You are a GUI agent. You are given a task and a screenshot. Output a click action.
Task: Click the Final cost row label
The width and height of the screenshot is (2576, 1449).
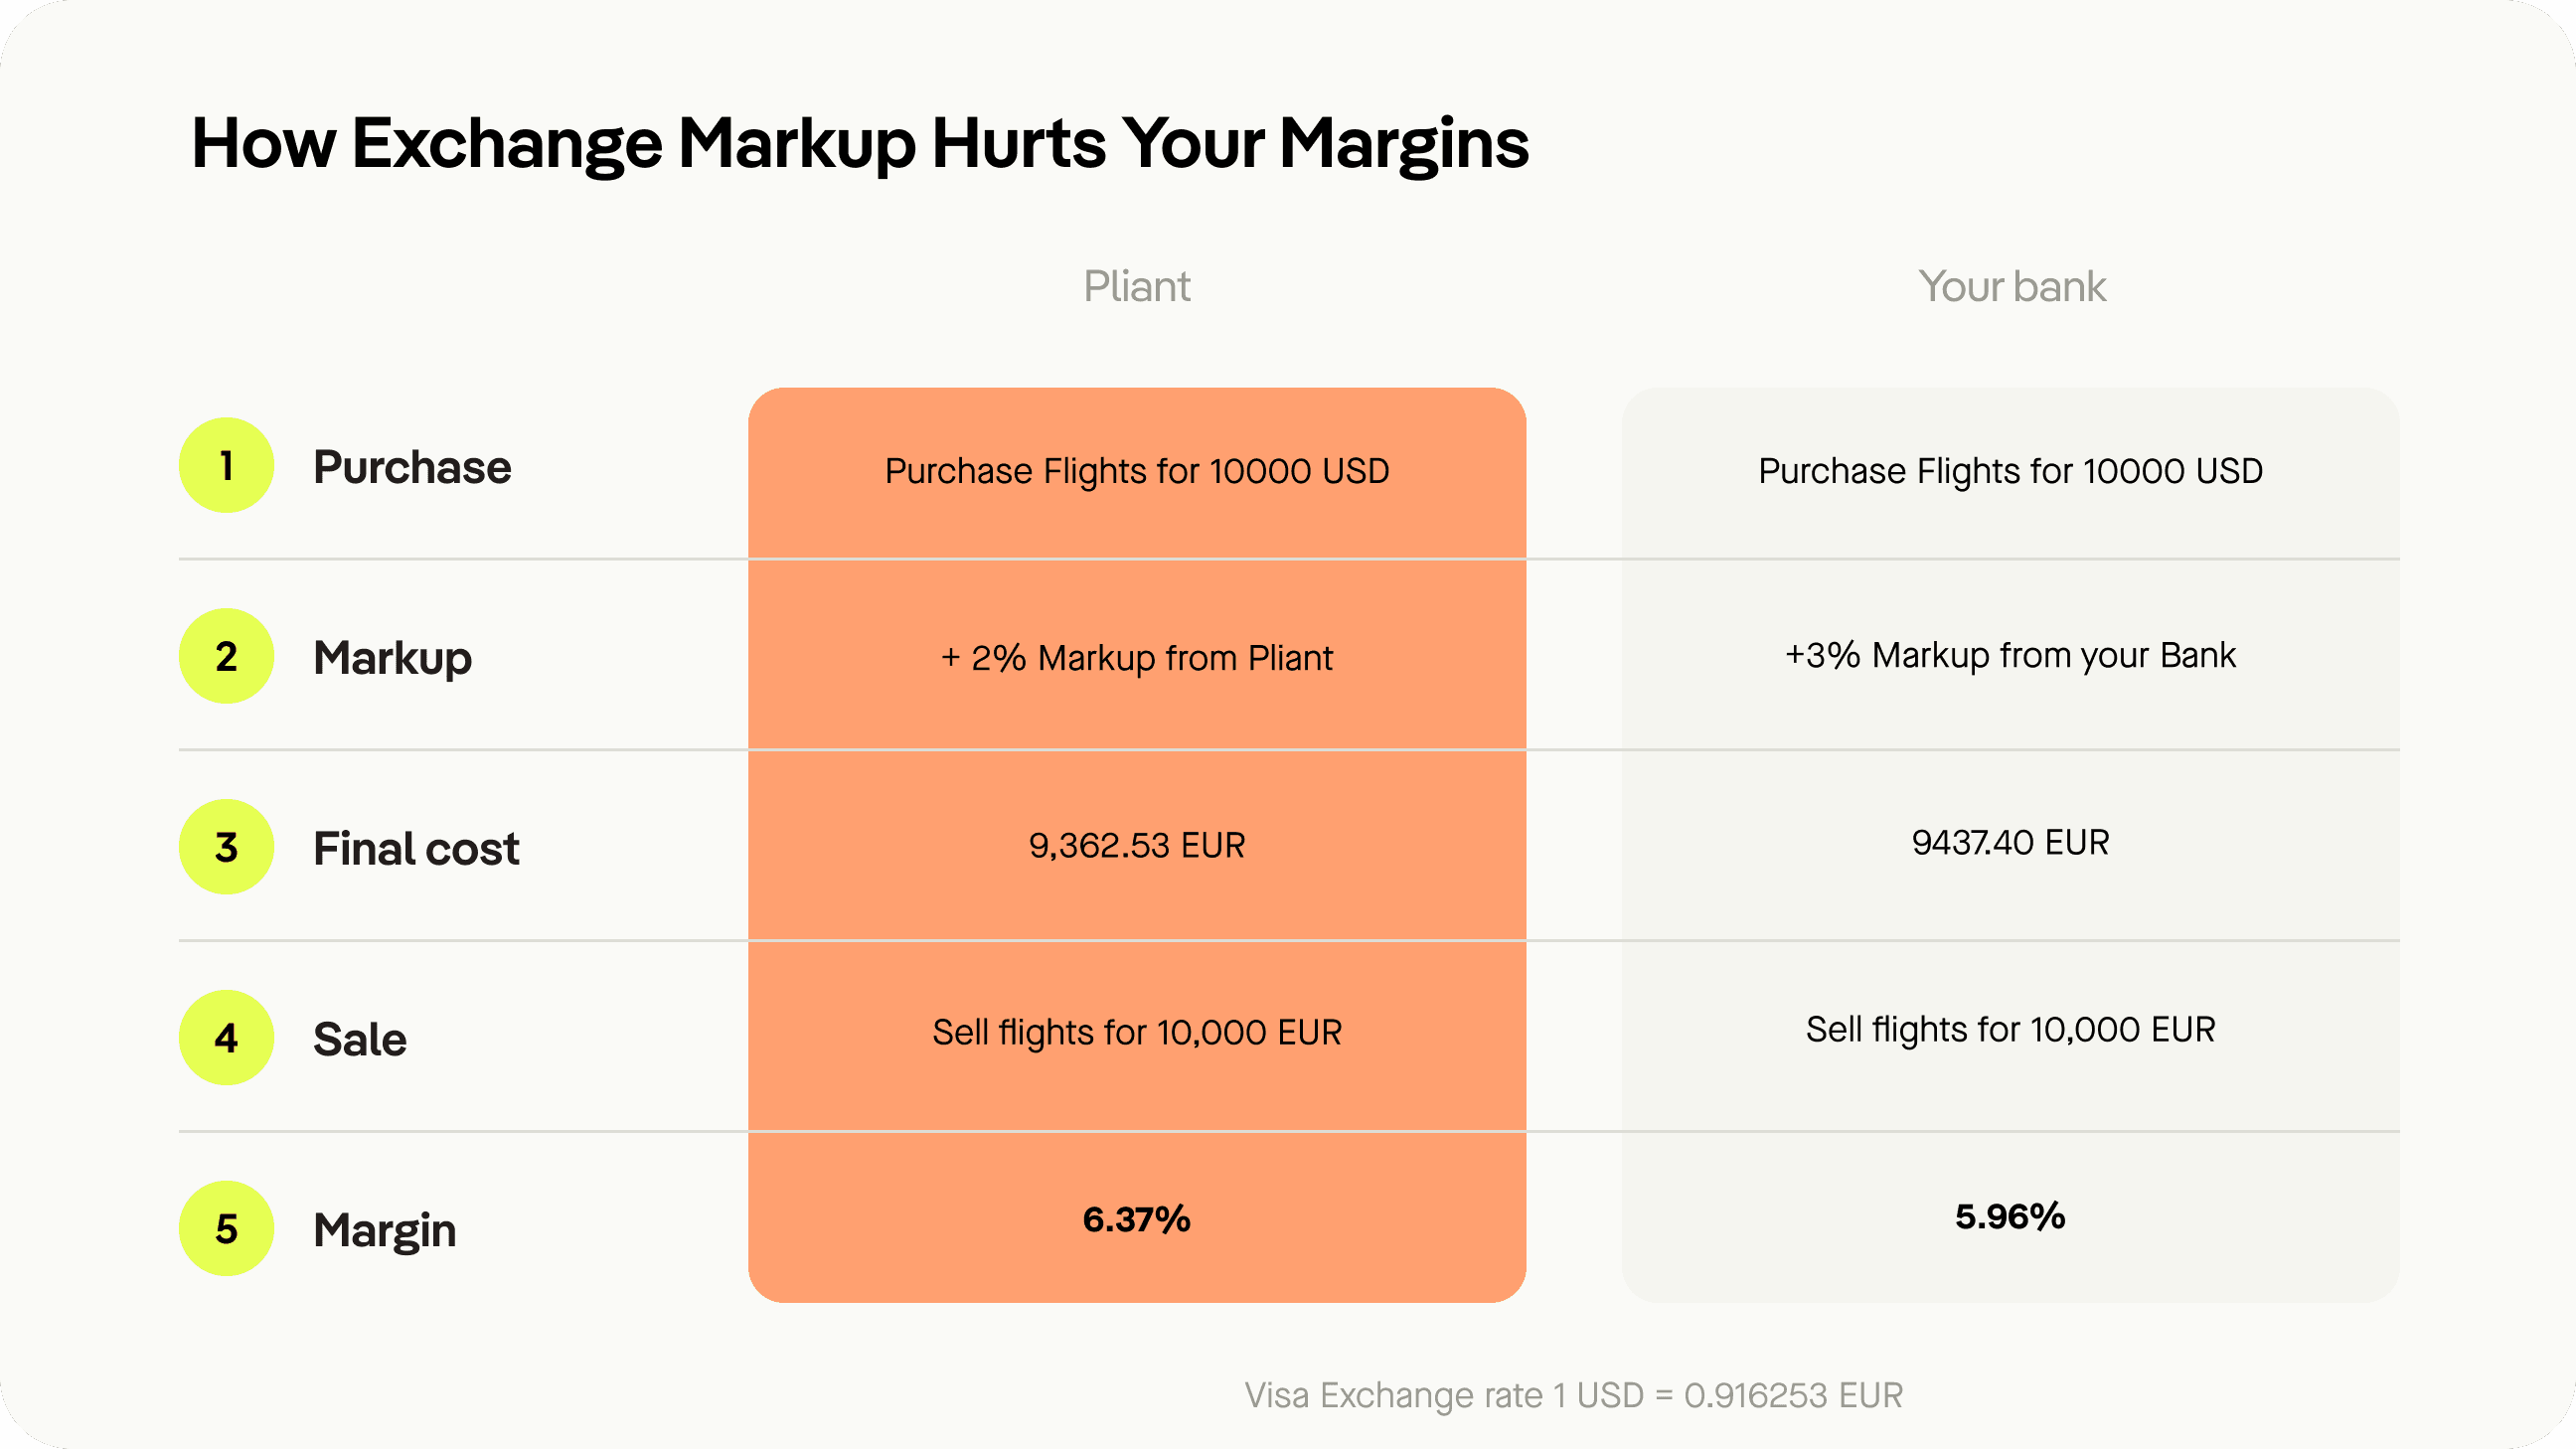pyautogui.click(x=416, y=849)
